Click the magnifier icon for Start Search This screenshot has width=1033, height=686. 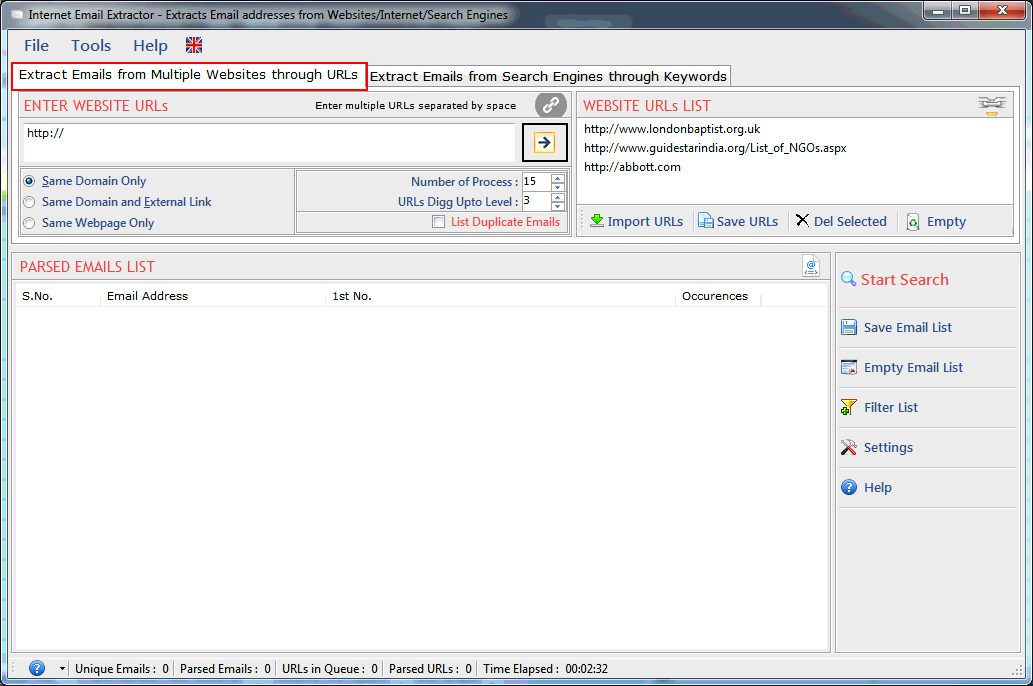[849, 279]
